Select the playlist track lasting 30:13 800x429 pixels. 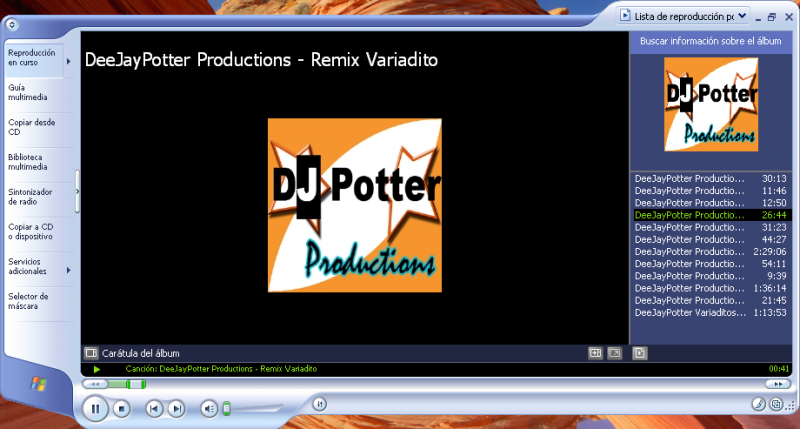(x=711, y=179)
